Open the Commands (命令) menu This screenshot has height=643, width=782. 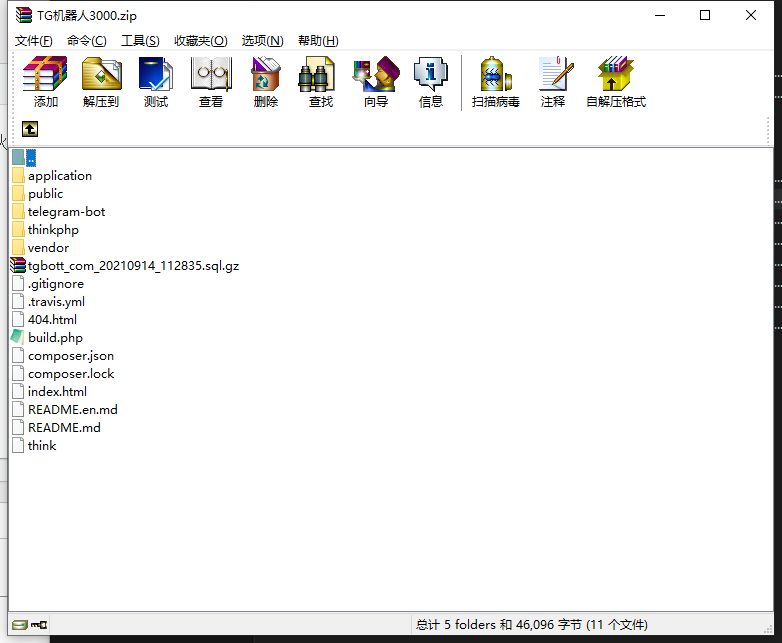tap(87, 41)
